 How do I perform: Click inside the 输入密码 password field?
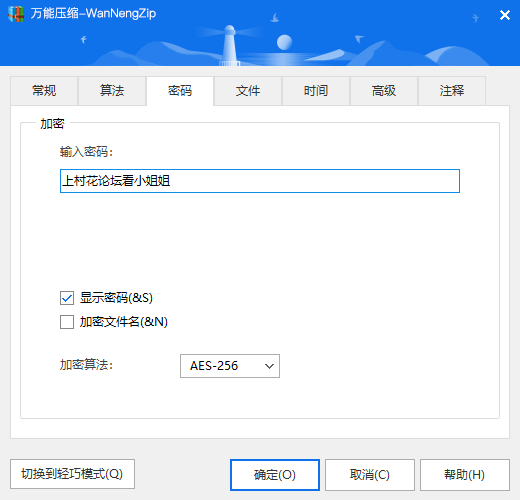pos(260,181)
